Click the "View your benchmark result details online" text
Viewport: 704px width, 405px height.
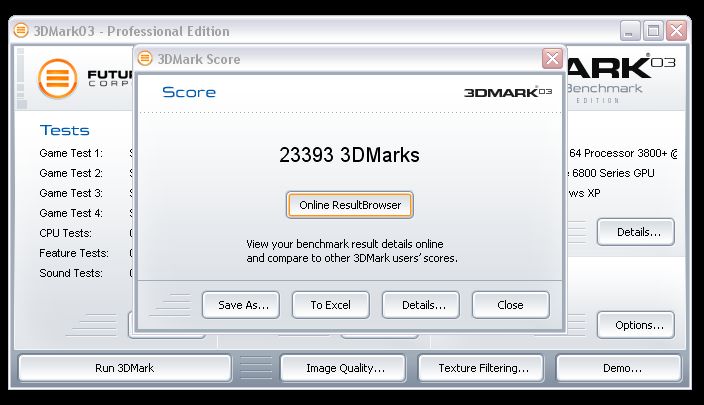click(x=345, y=244)
